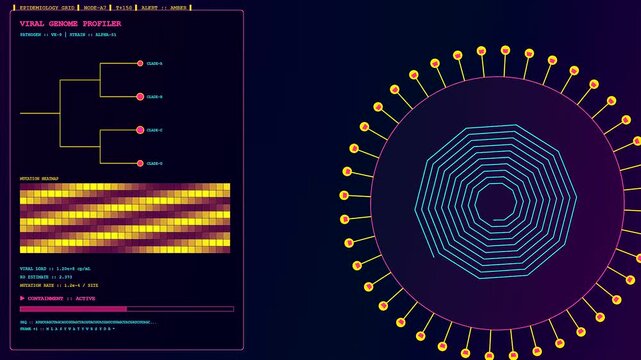The width and height of the screenshot is (641, 360).
Task: Click the R0 ESTIMATE readout line
Action: [46, 277]
